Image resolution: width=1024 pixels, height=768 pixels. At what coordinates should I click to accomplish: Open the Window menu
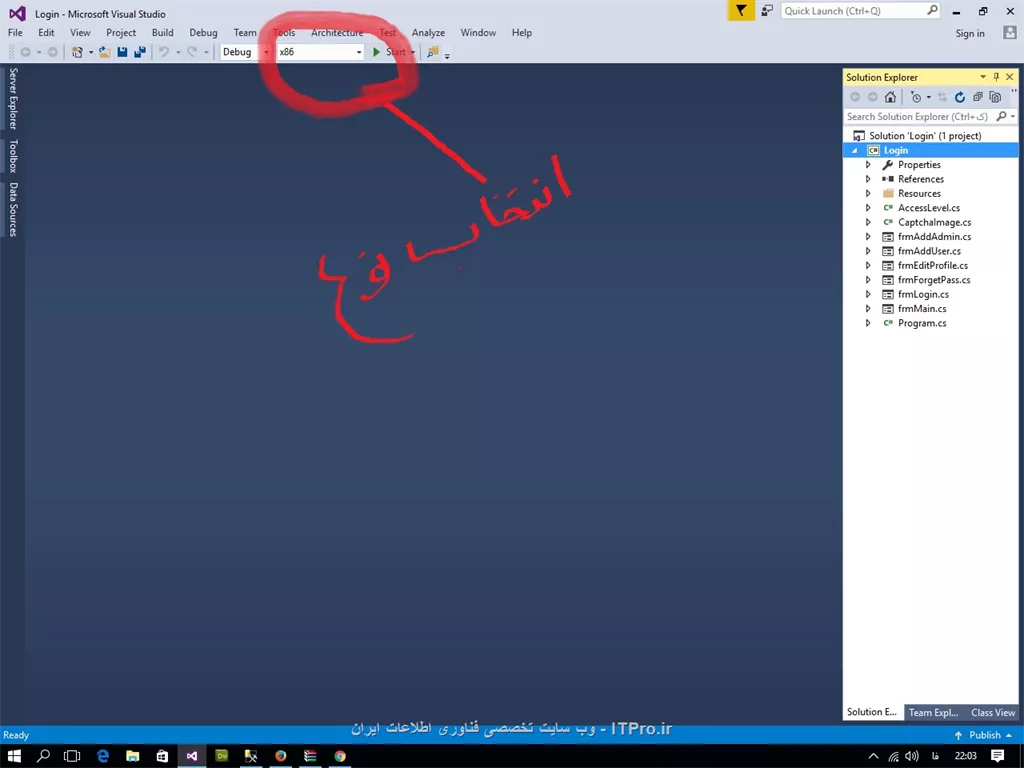pyautogui.click(x=478, y=33)
